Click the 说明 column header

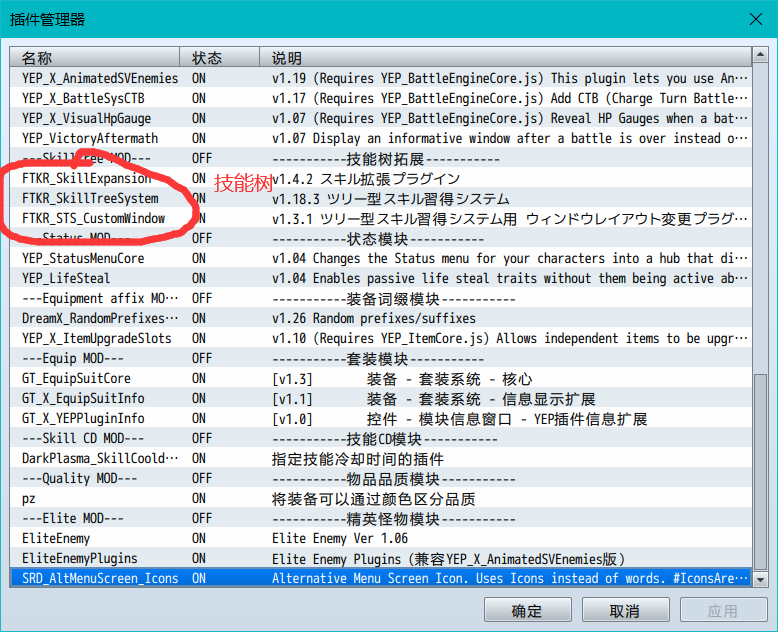(x=506, y=58)
